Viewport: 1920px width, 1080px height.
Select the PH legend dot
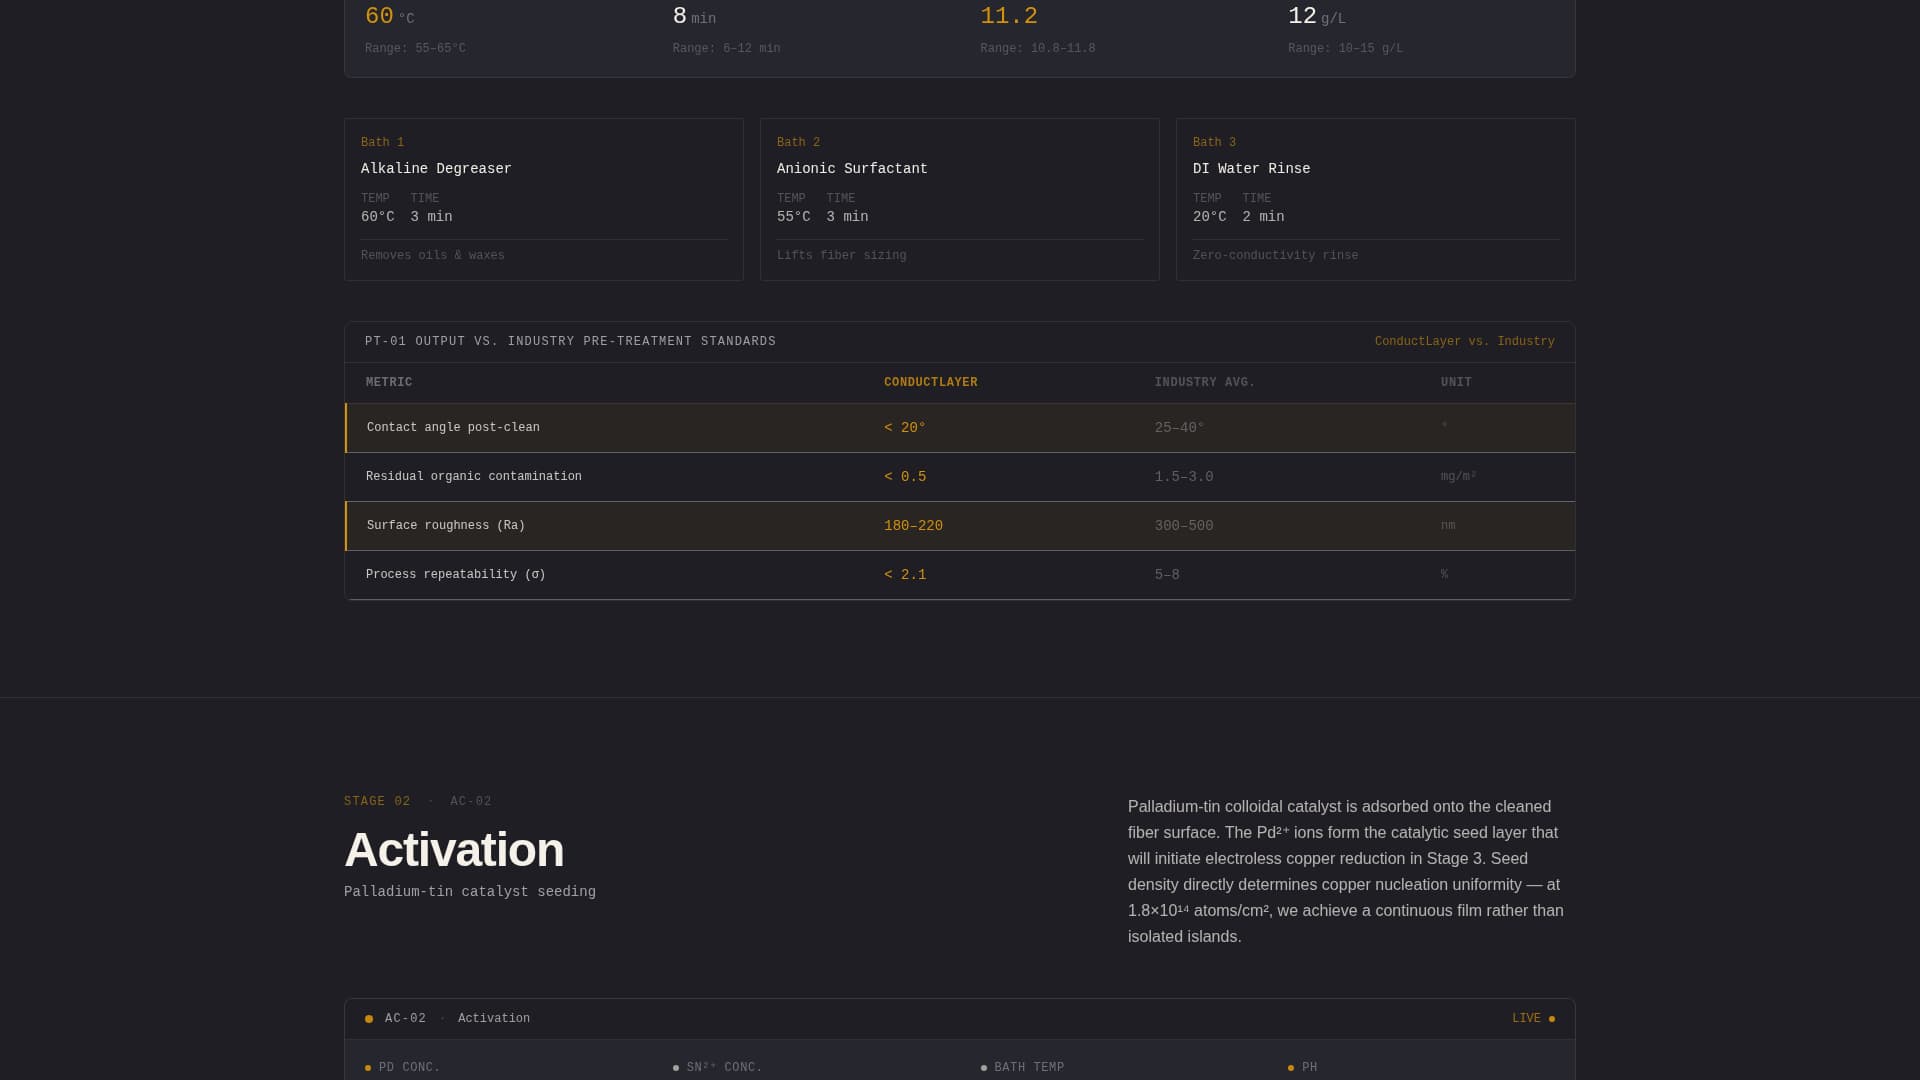click(1291, 1068)
